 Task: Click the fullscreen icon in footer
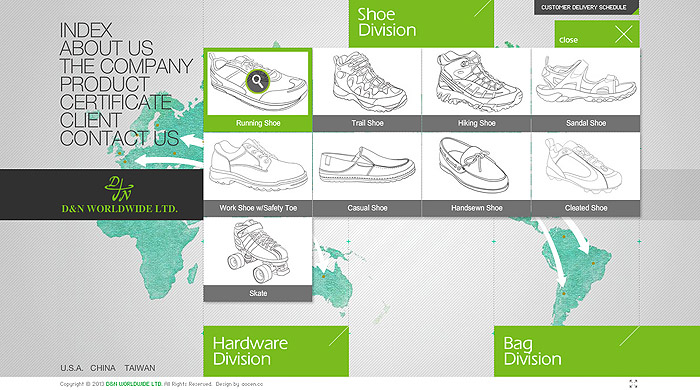pos(633,384)
